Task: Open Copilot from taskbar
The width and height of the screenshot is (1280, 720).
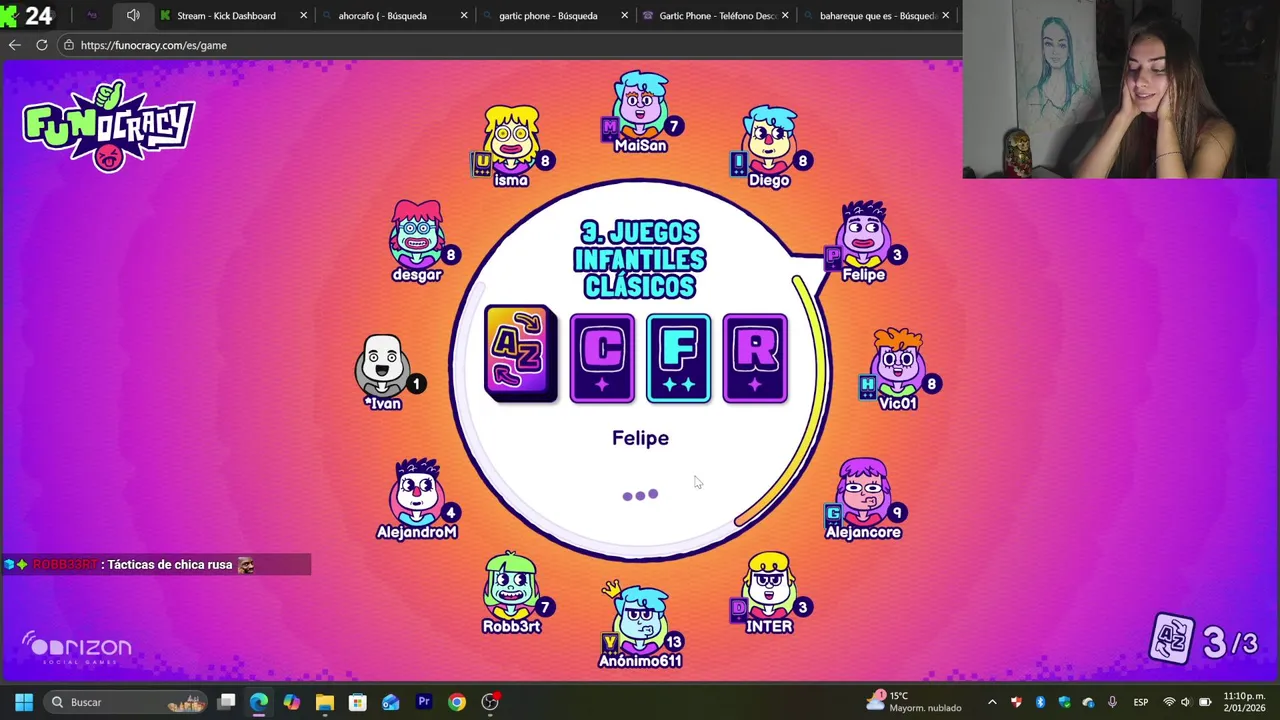Action: [291, 702]
